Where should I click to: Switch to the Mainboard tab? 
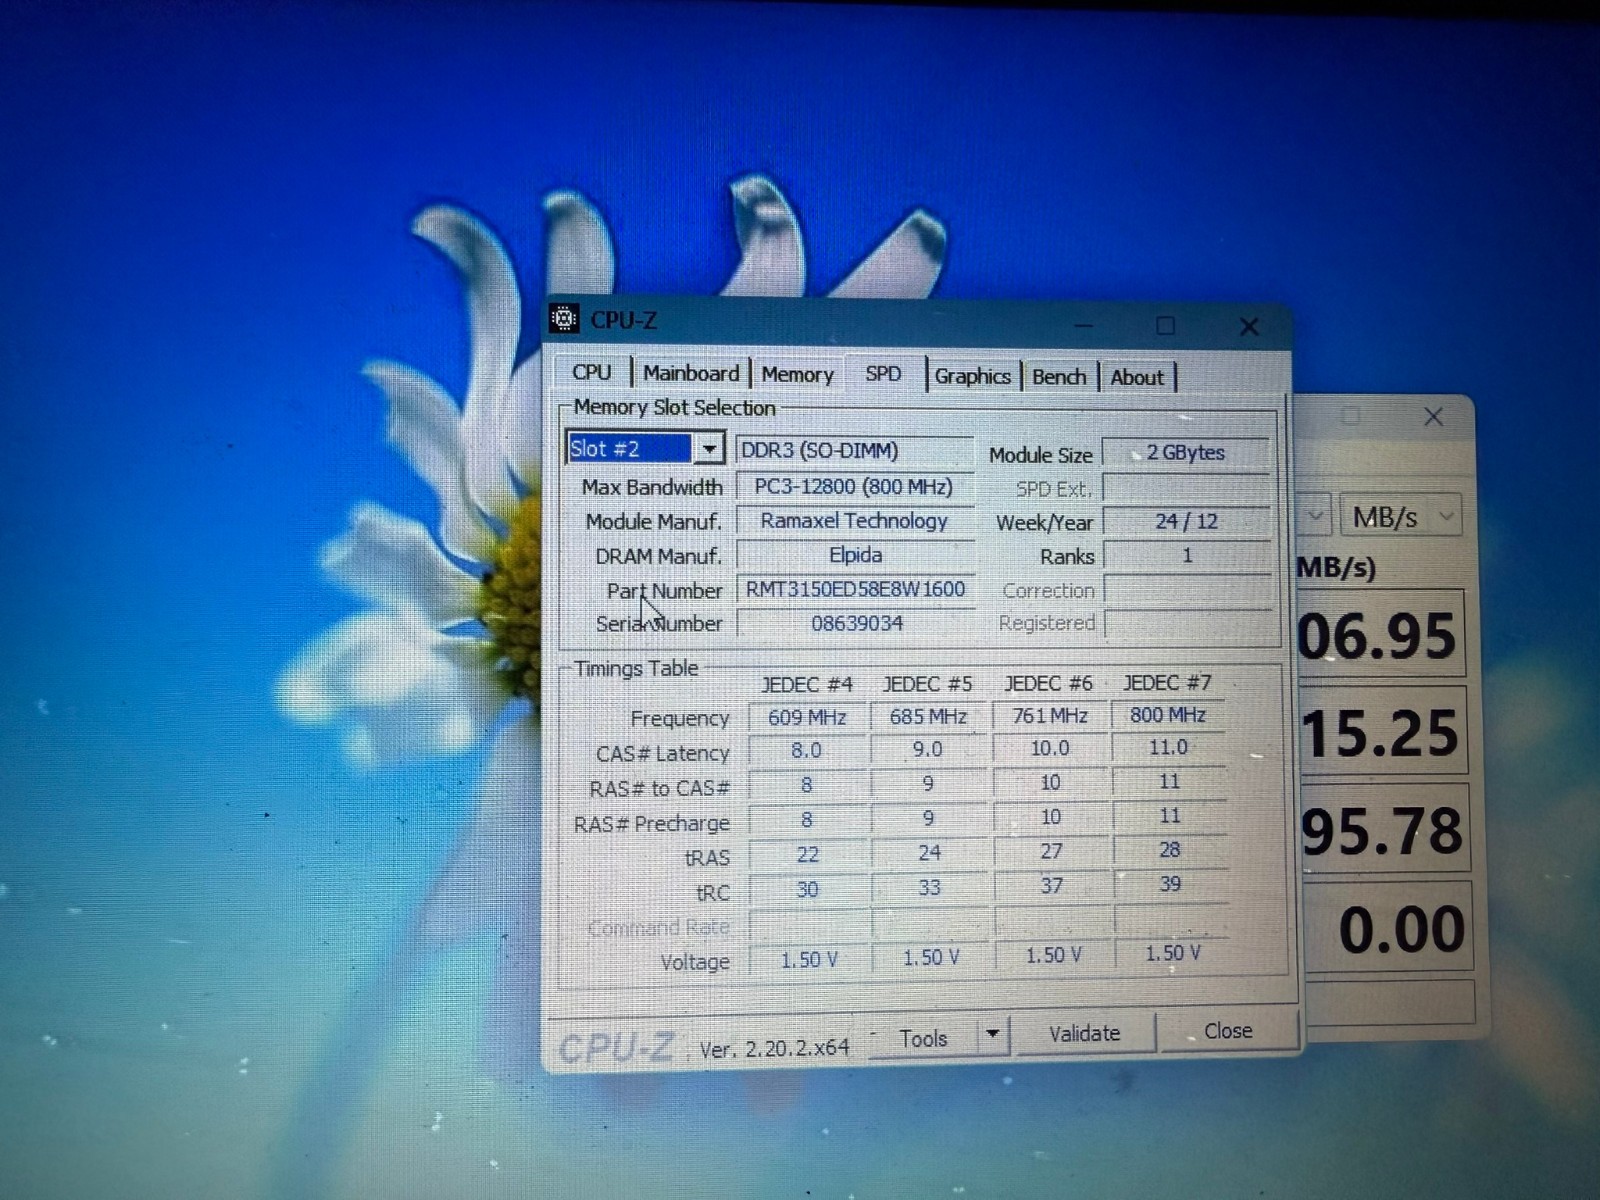pos(691,373)
